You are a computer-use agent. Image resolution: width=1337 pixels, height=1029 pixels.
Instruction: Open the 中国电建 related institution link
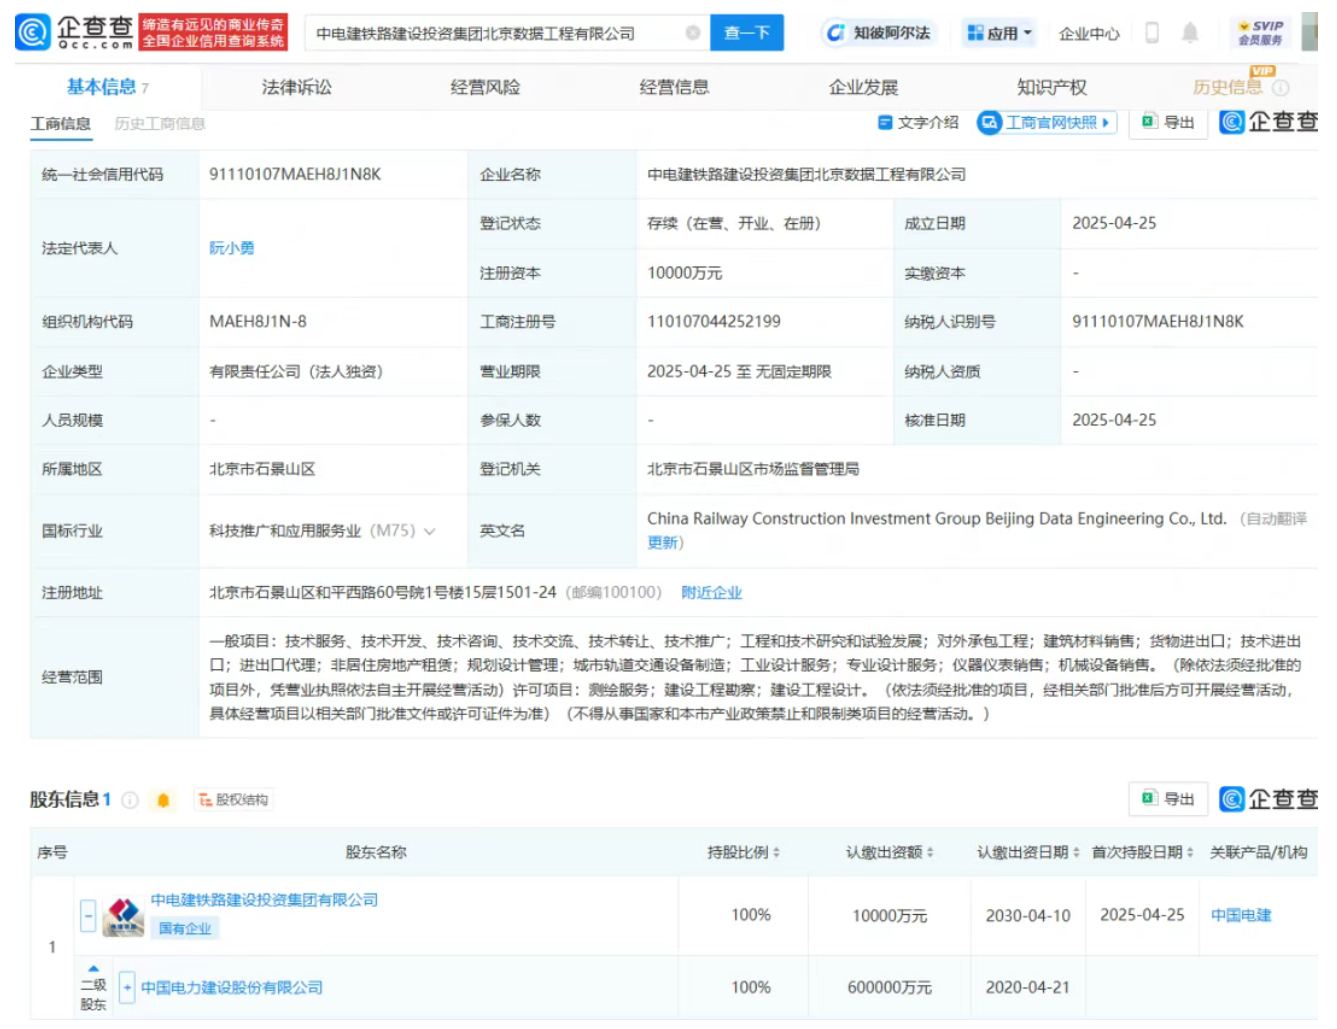(x=1241, y=915)
